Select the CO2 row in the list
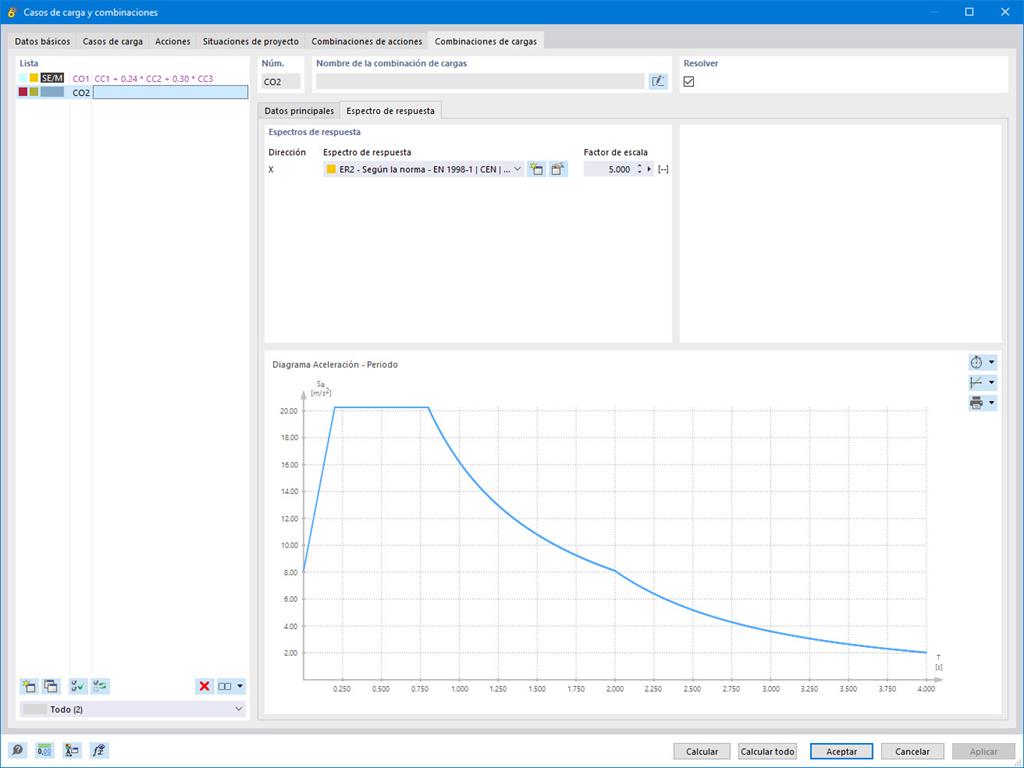The image size is (1024, 768). [x=133, y=93]
